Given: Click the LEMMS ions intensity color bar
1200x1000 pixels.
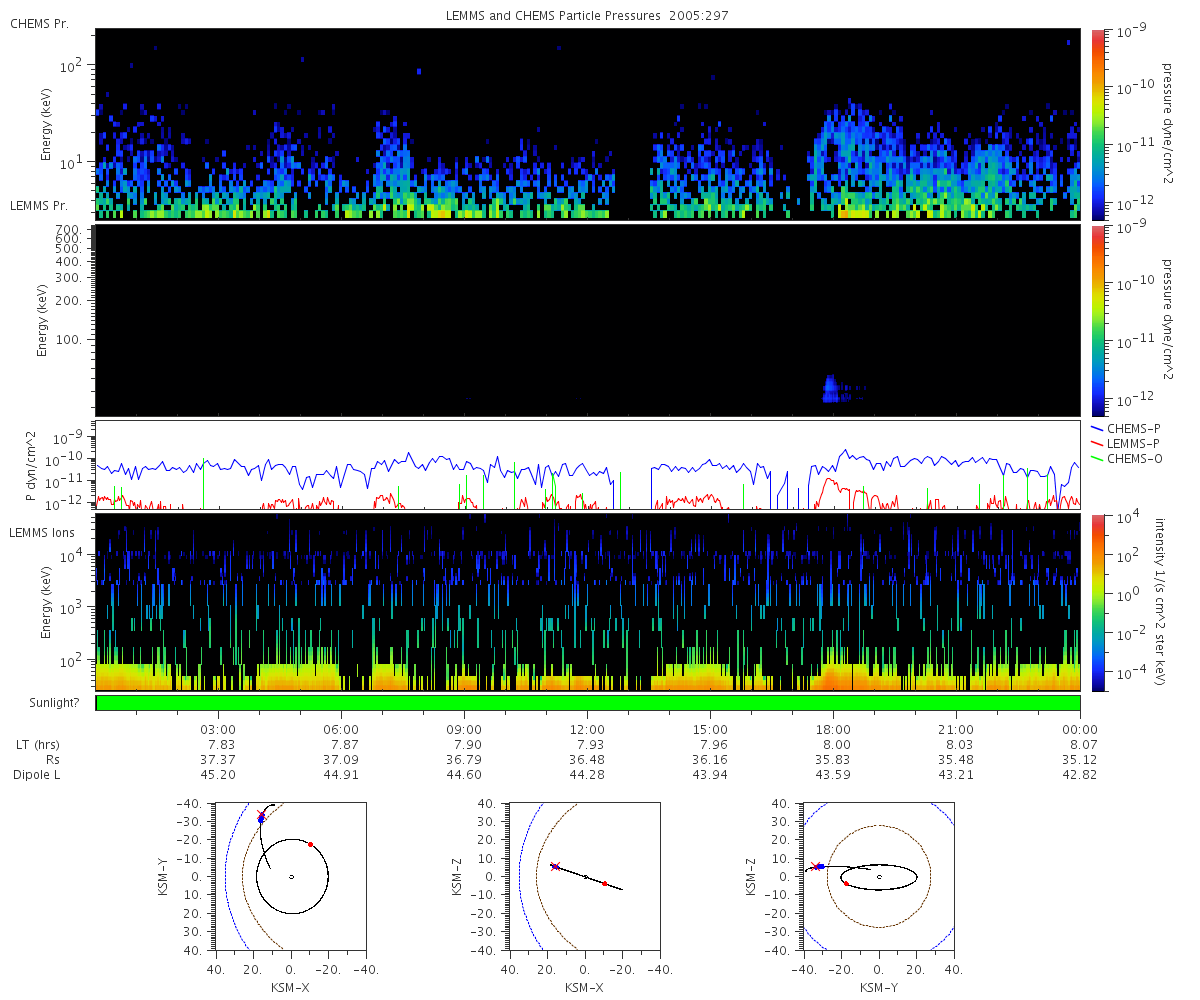Looking at the screenshot, I should point(1097,603).
